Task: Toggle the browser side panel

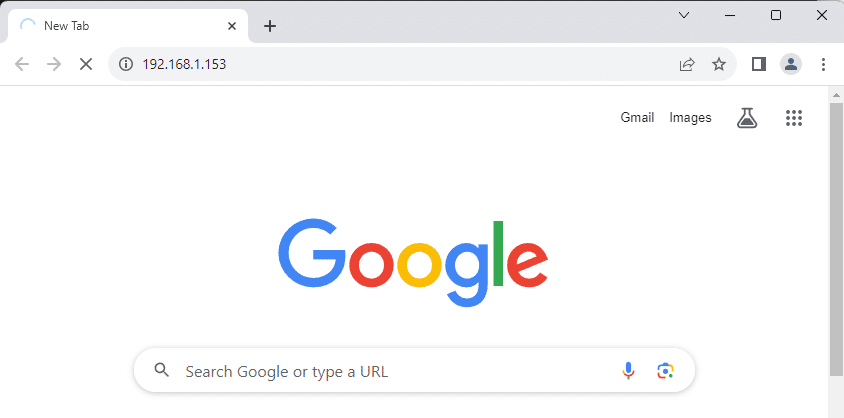Action: click(759, 64)
